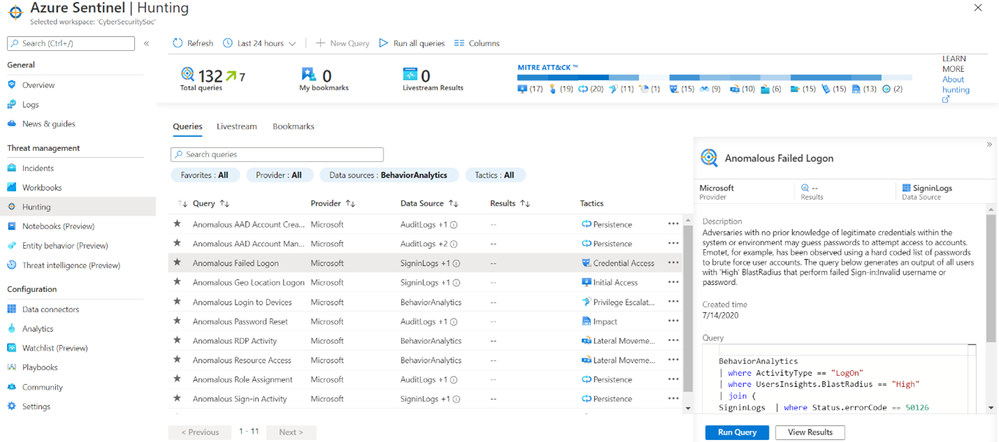Toggle favorite star for Anomalous Role Assignment

(x=178, y=379)
